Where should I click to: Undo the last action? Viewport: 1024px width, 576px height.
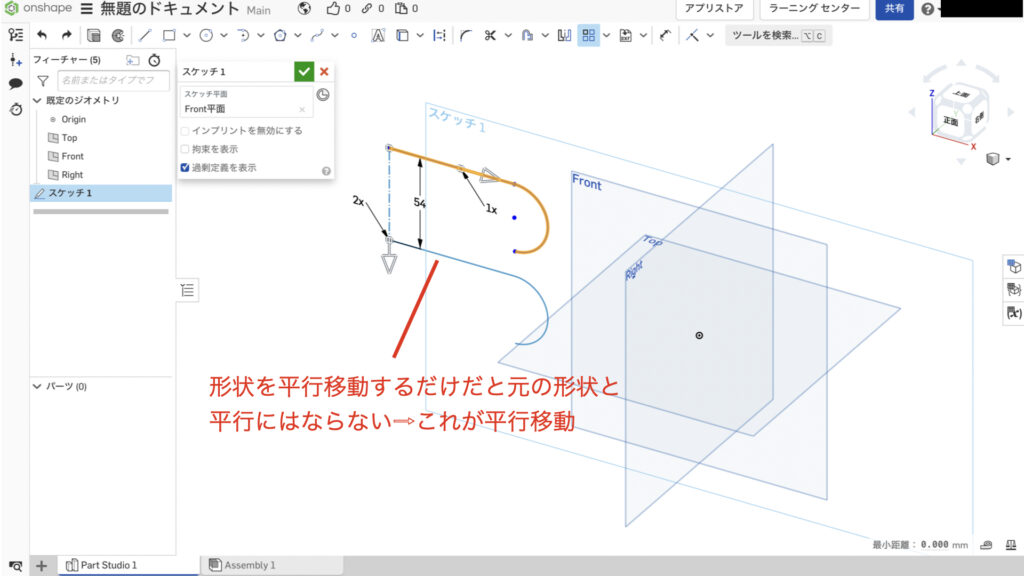(42, 35)
